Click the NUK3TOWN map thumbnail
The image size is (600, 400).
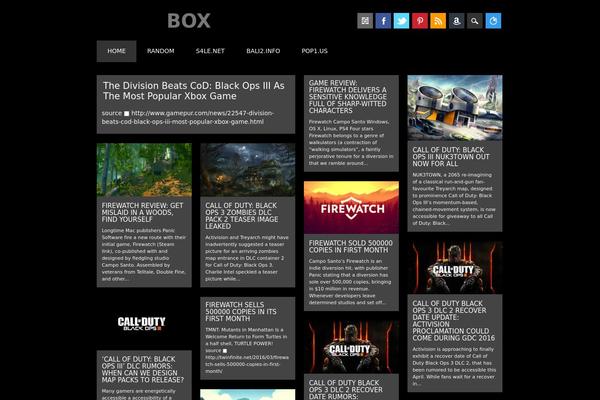[x=455, y=108]
